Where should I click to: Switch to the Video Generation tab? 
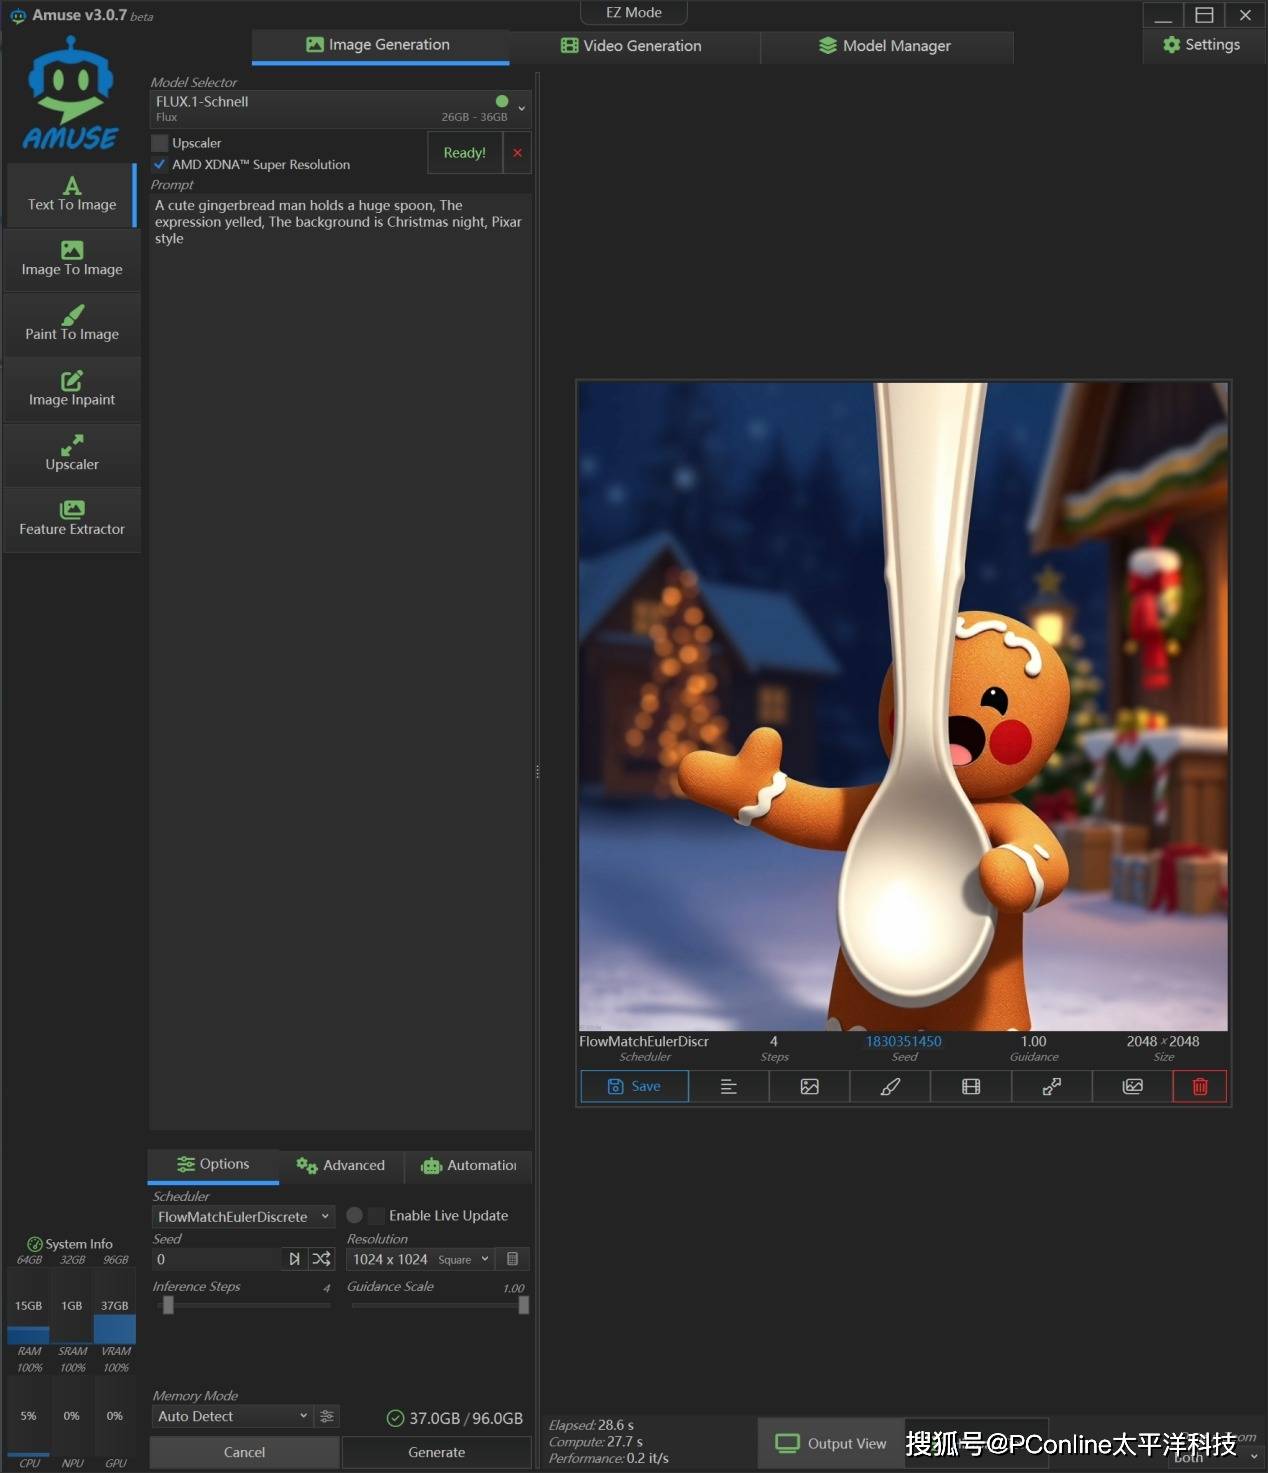pos(632,46)
